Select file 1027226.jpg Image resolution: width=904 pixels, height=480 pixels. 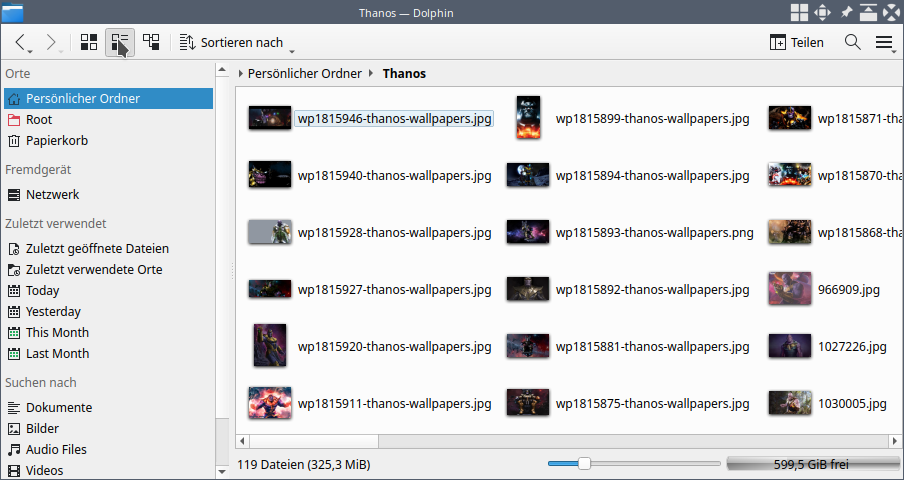[828, 346]
